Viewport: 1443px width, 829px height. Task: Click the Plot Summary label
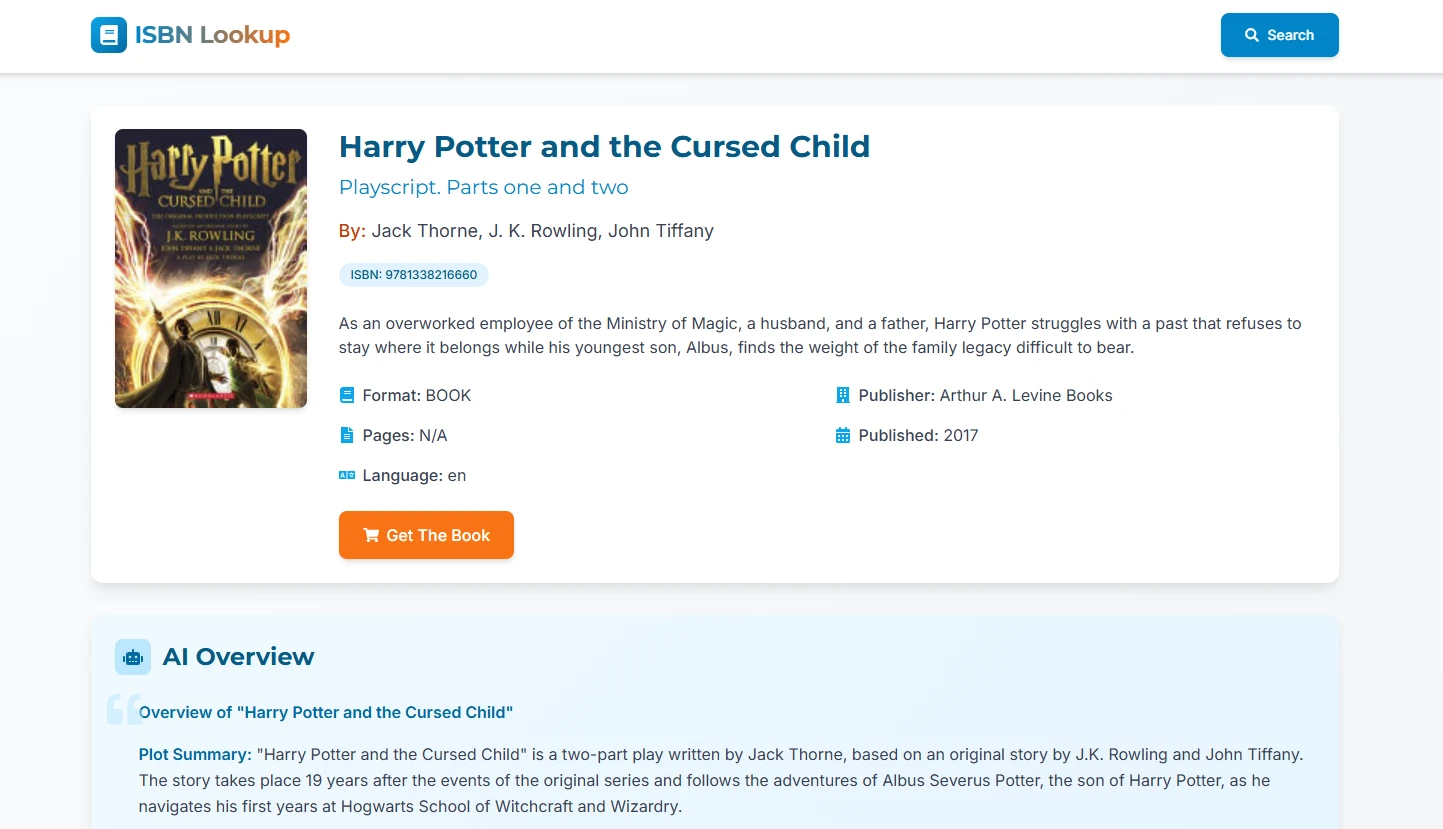click(x=195, y=754)
